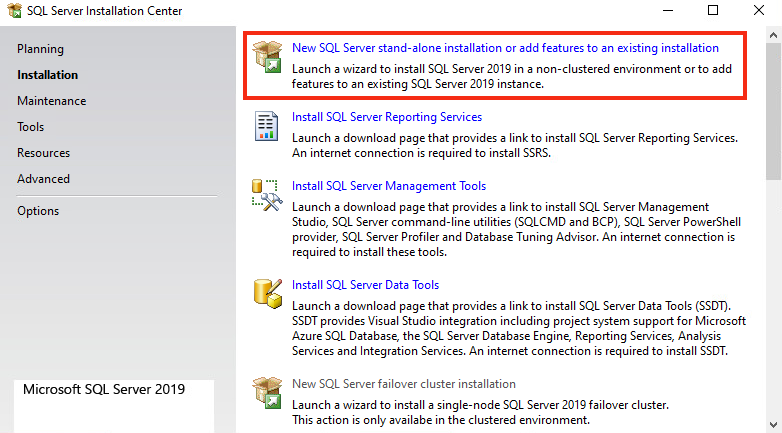Open the Advanced section
This screenshot has height=433, width=782.
click(43, 179)
